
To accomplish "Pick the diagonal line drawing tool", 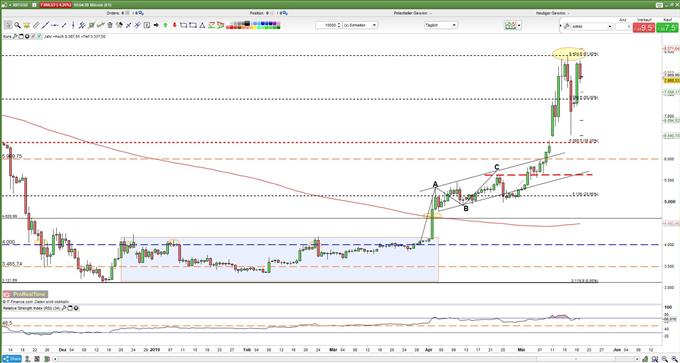I will point(45,25).
